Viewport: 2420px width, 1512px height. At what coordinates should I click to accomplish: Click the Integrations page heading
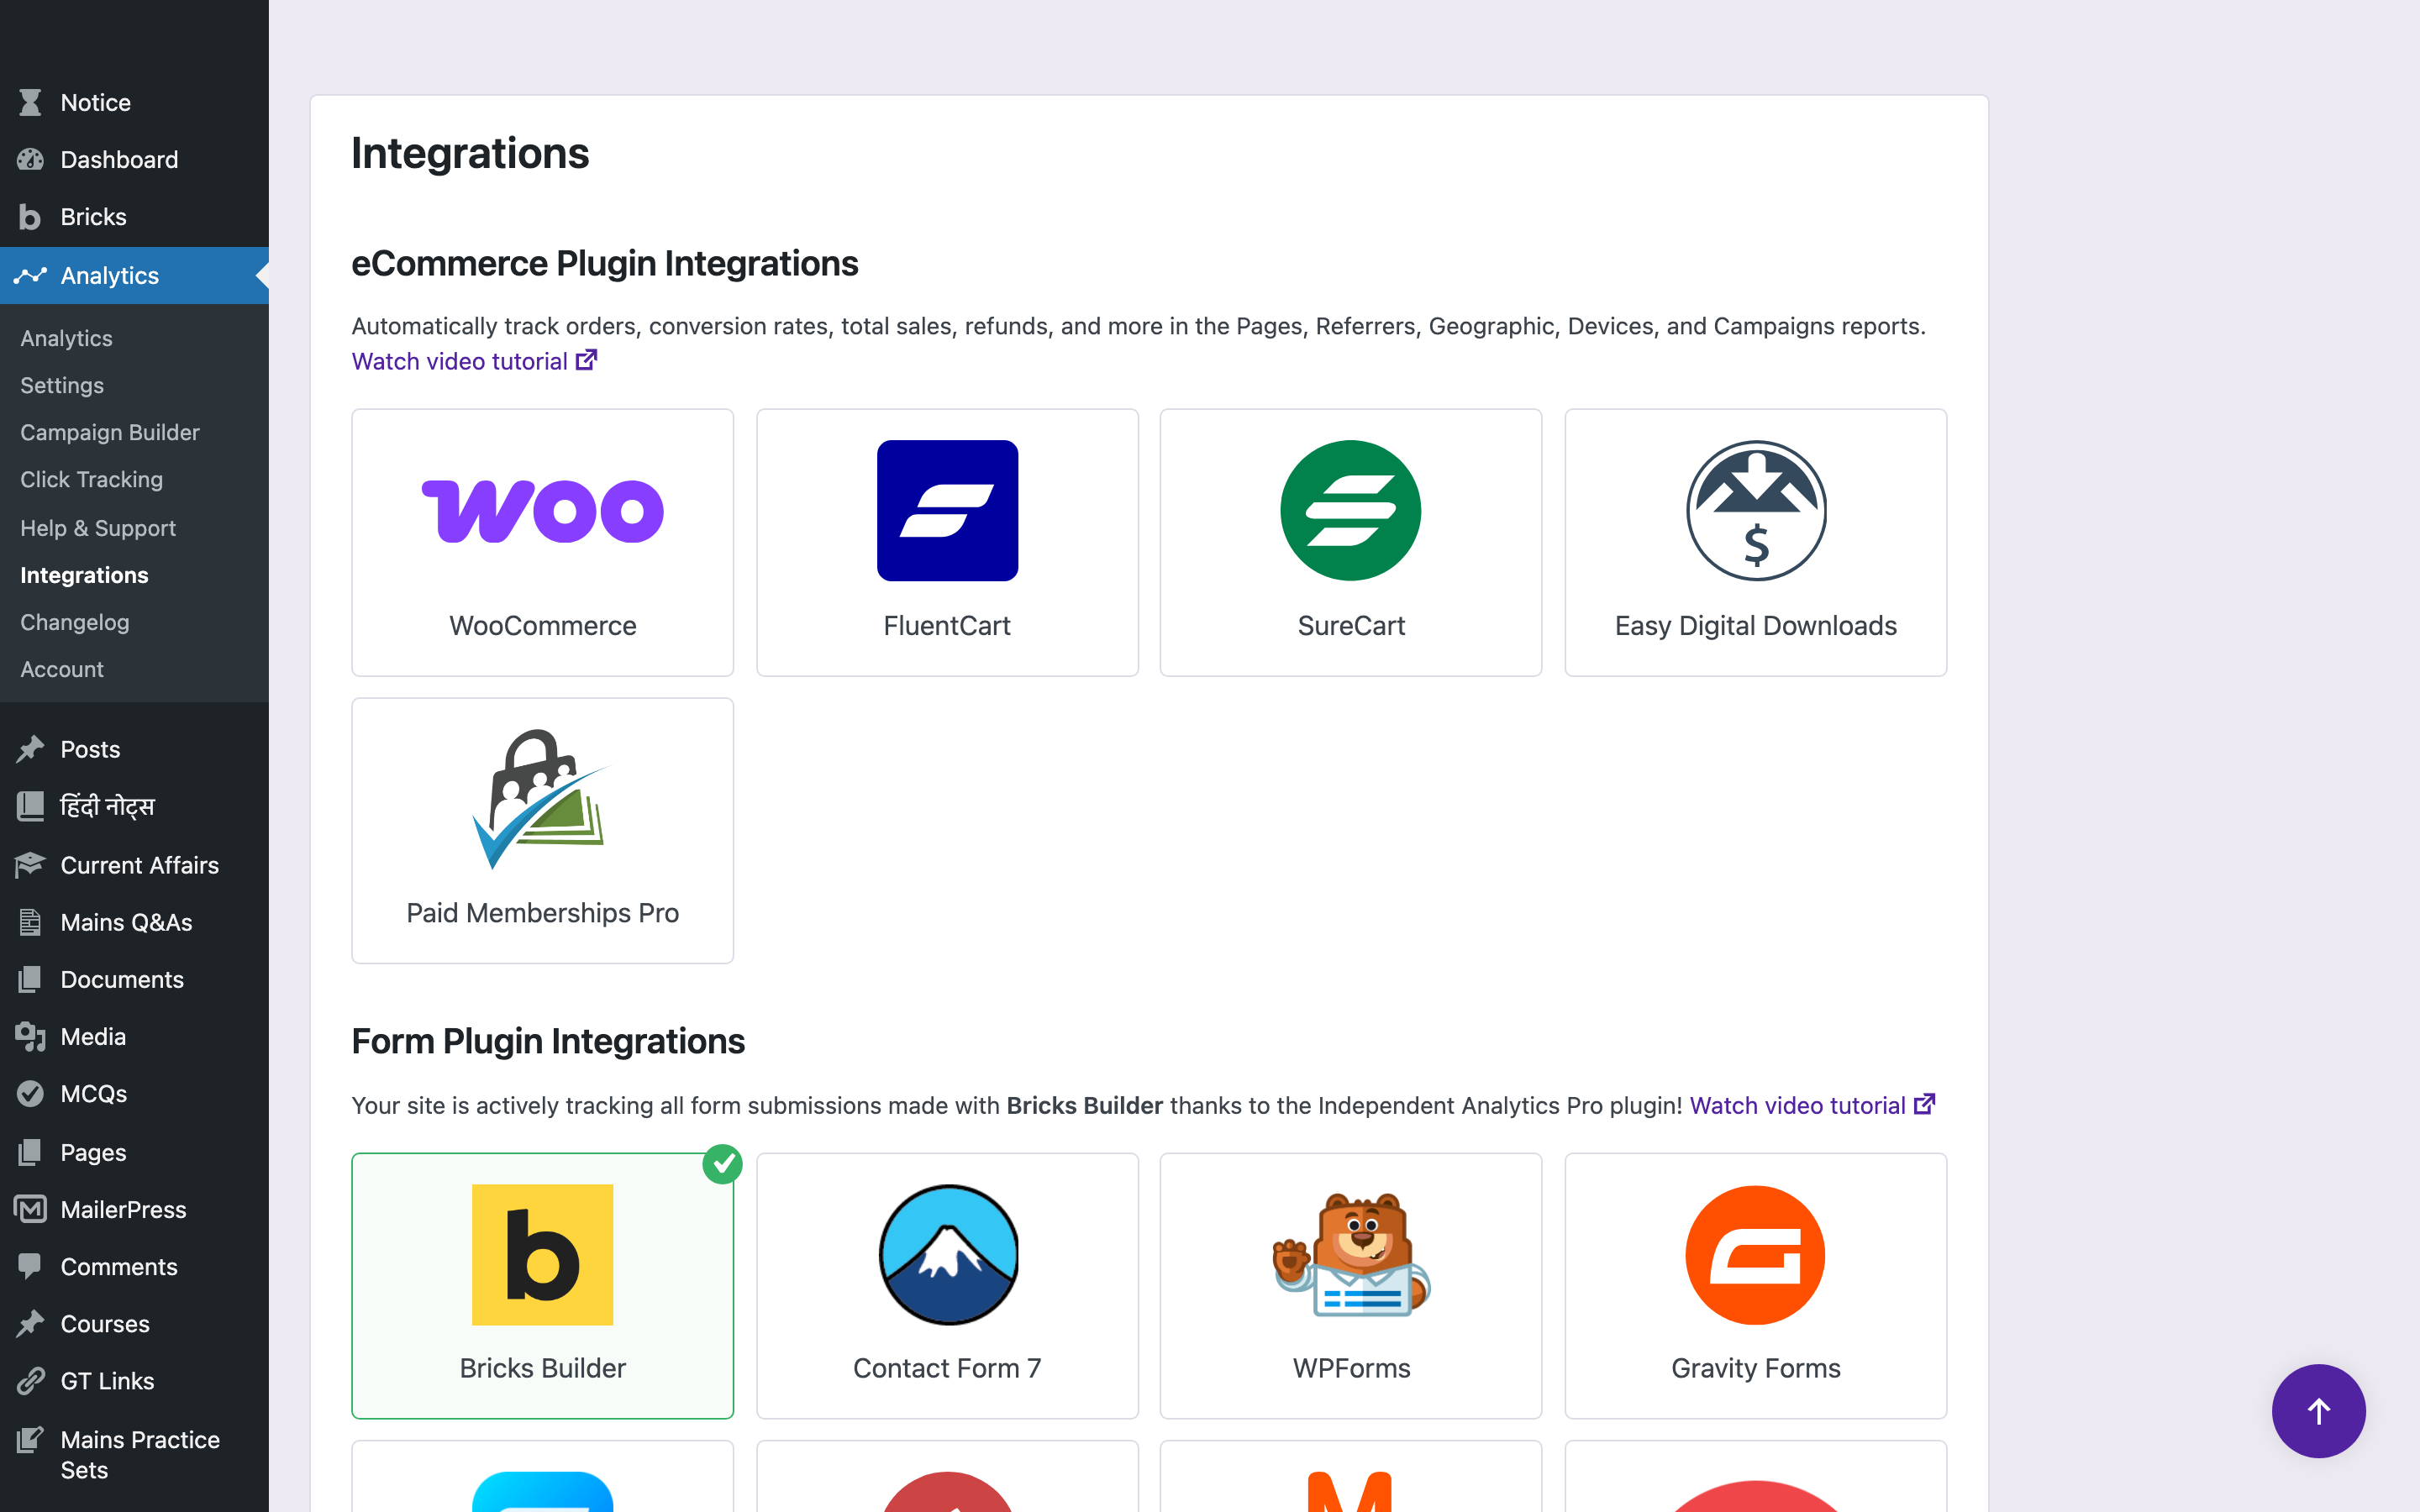pos(470,153)
